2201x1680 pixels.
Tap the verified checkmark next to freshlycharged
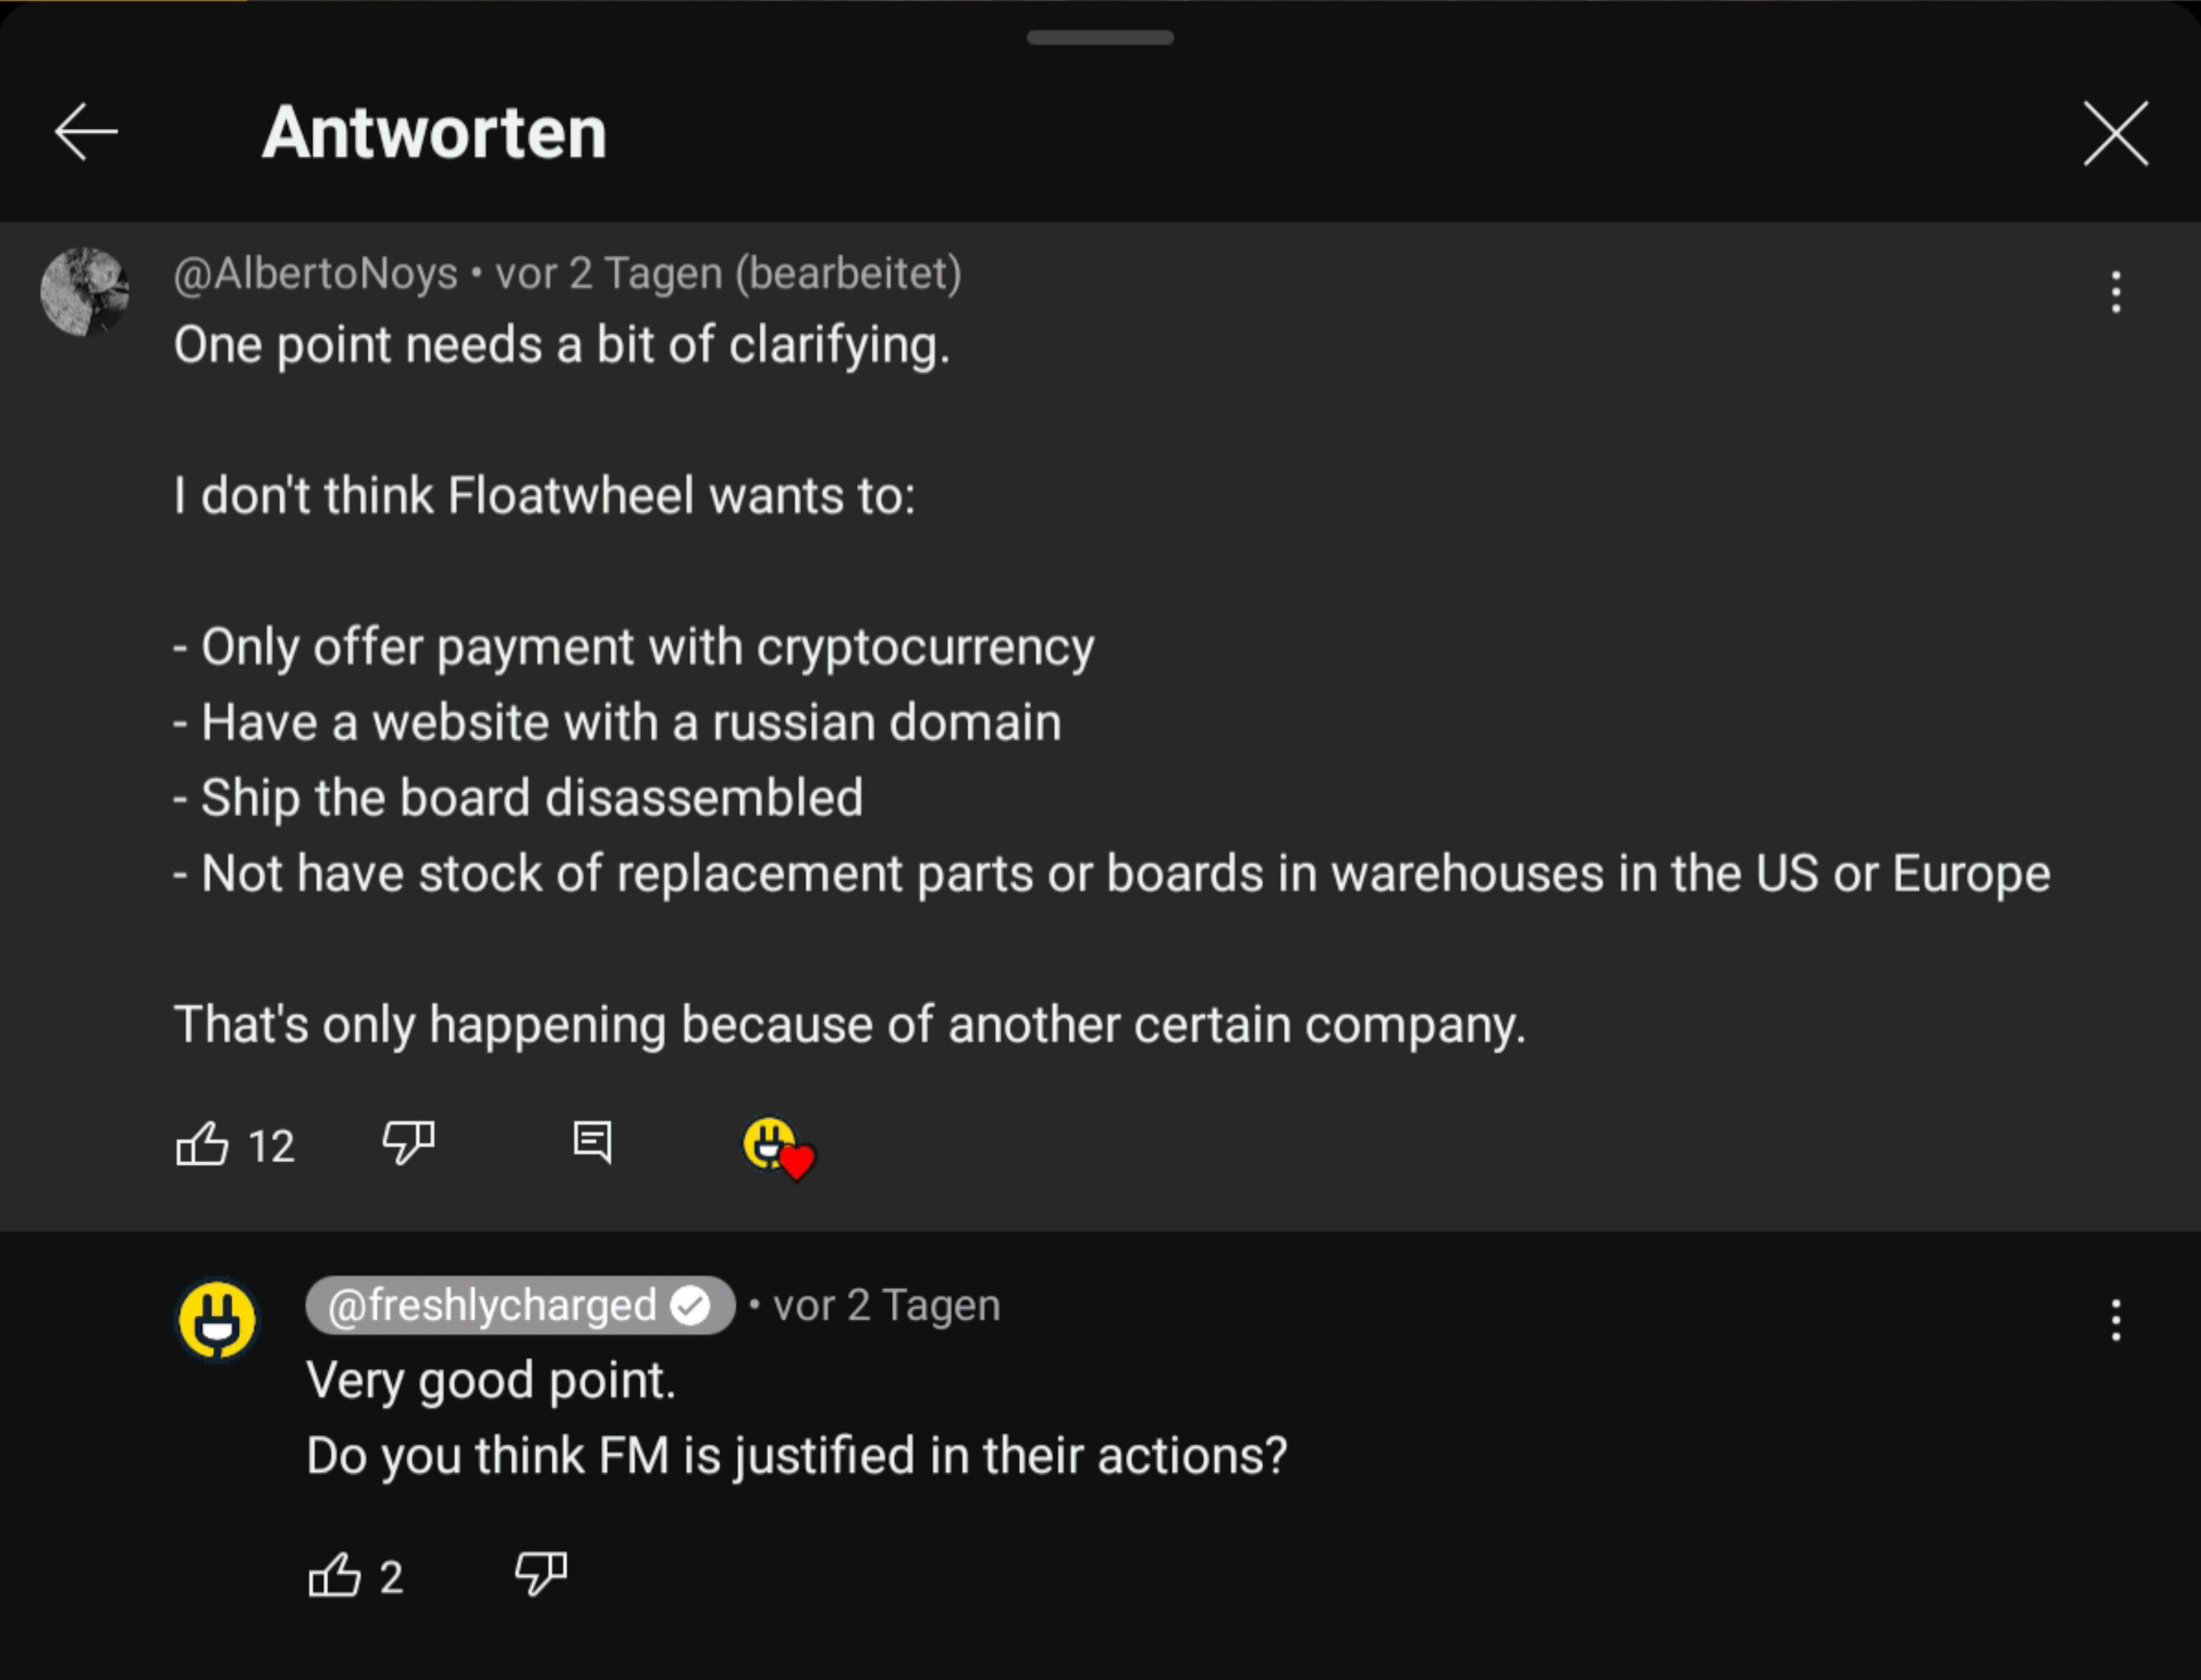click(690, 1305)
